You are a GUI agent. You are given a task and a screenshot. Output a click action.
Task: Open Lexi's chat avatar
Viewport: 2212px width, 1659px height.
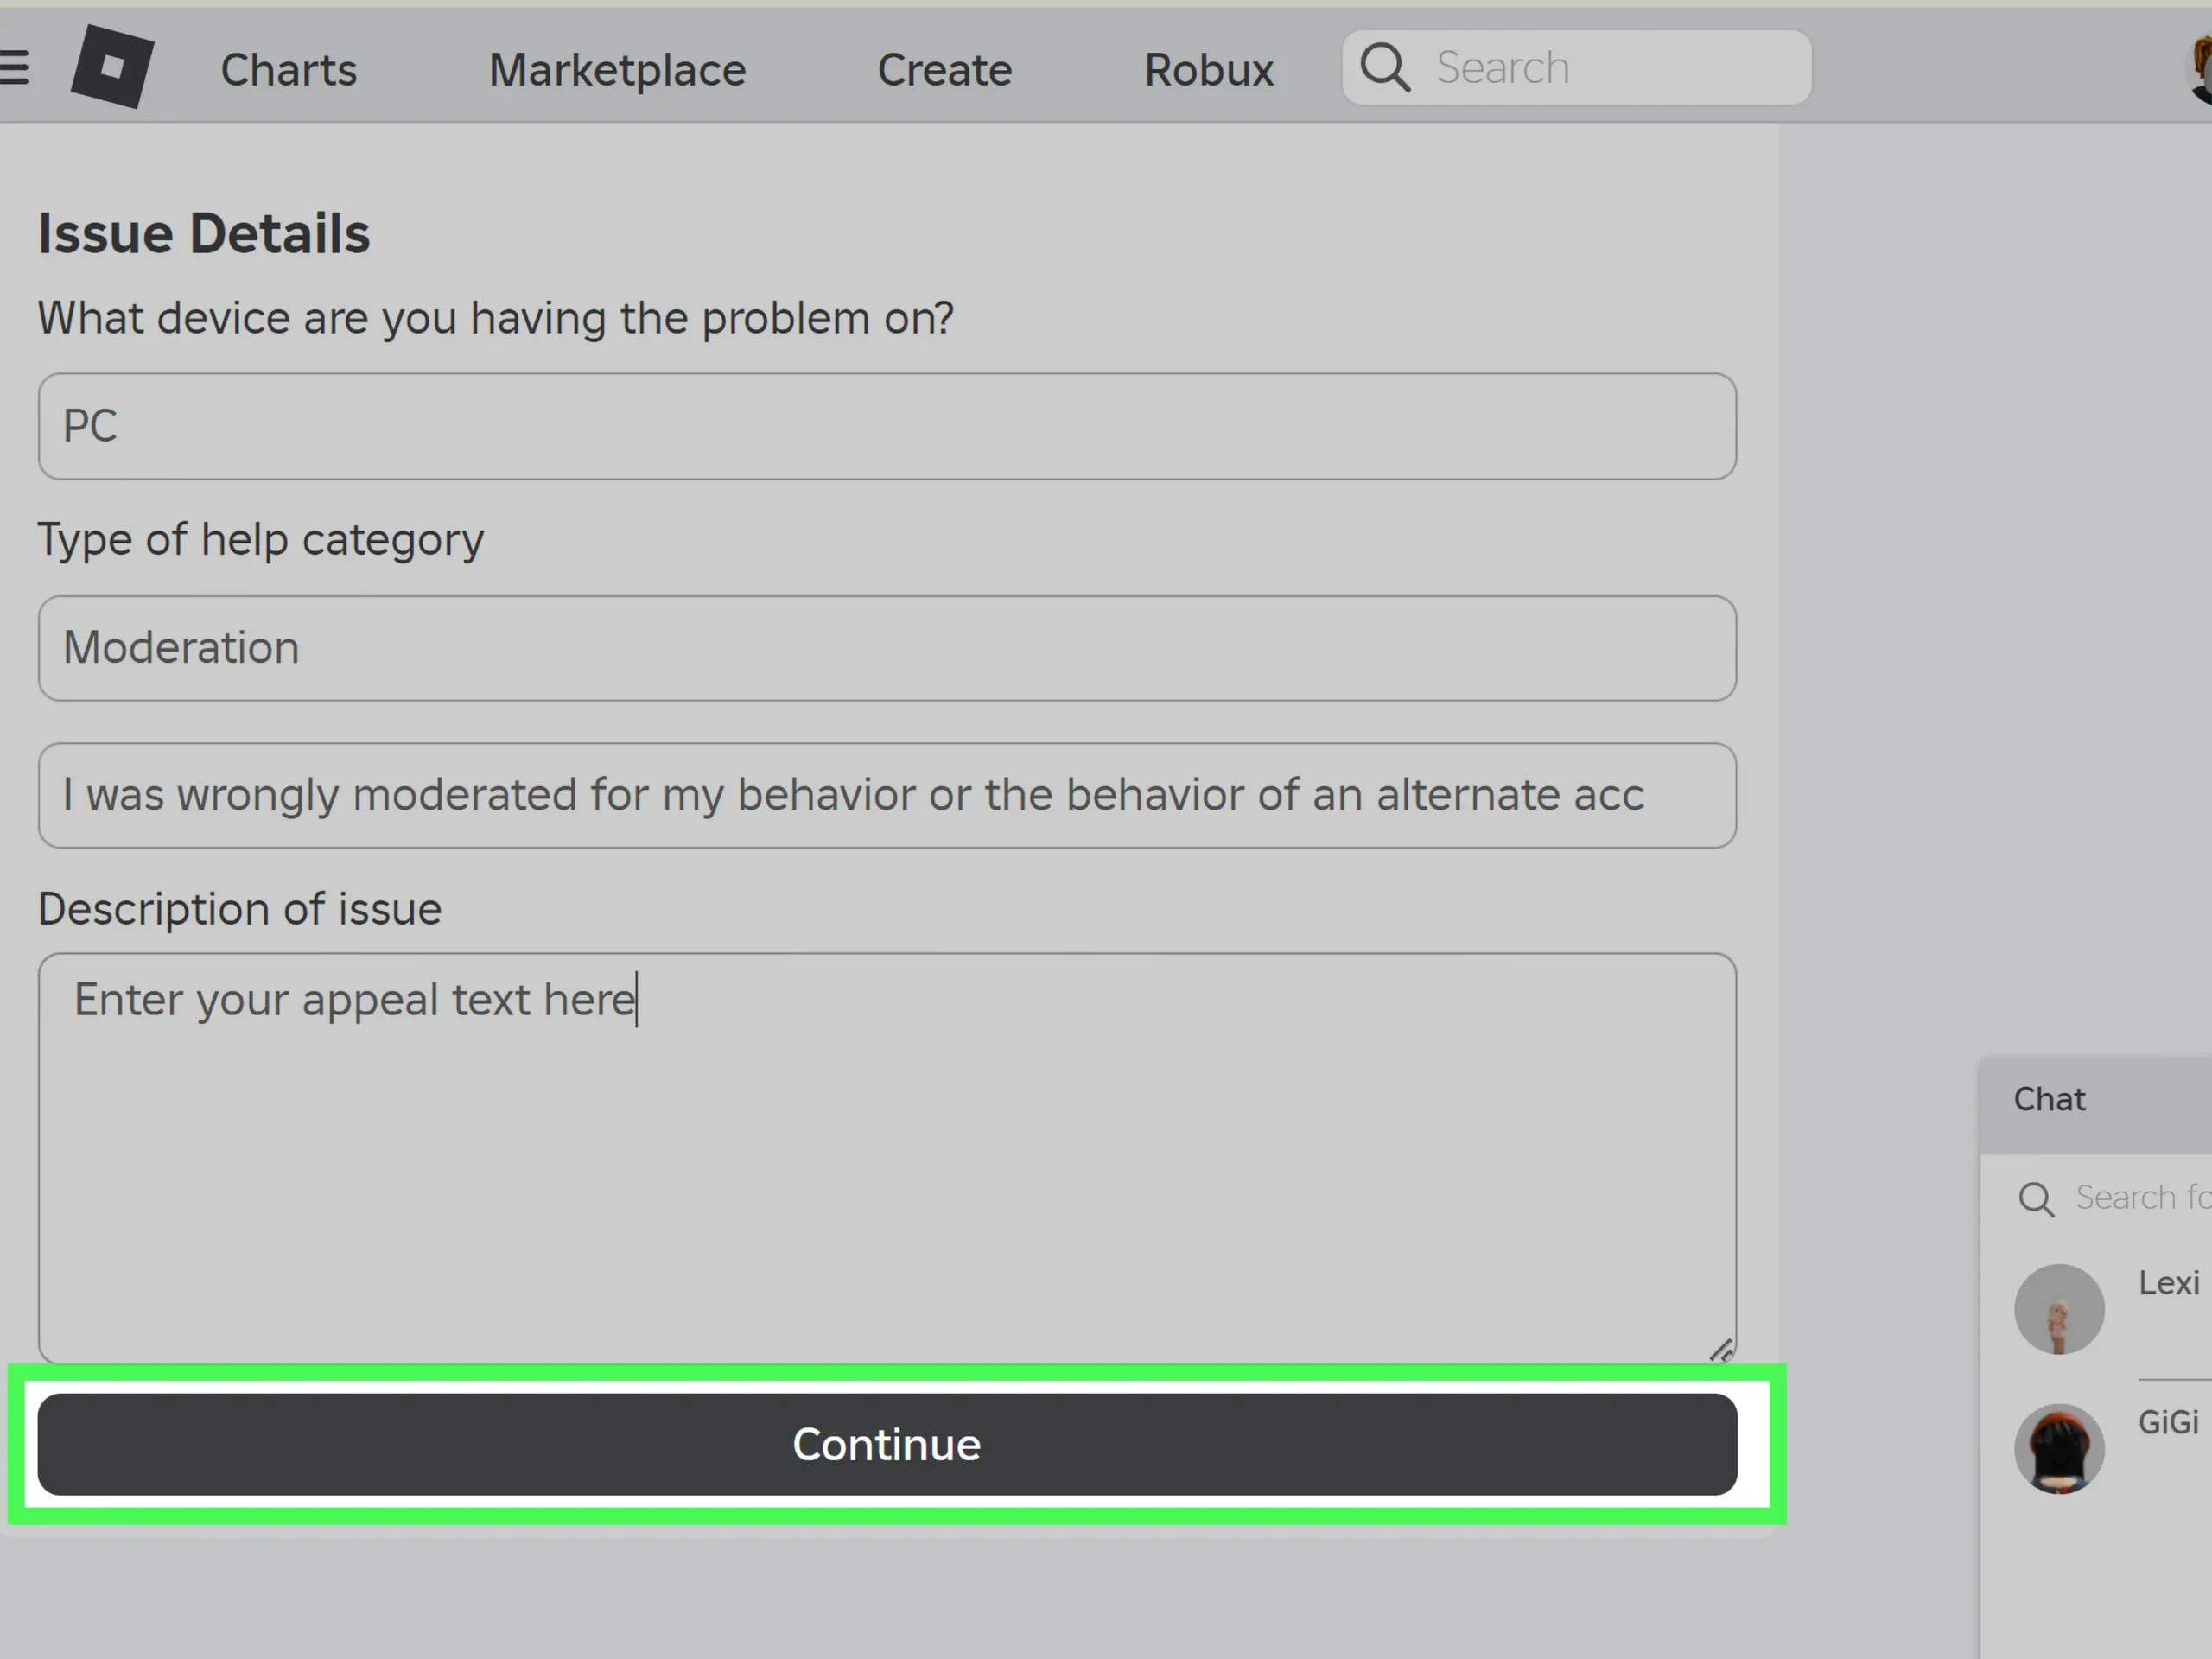coord(2058,1309)
